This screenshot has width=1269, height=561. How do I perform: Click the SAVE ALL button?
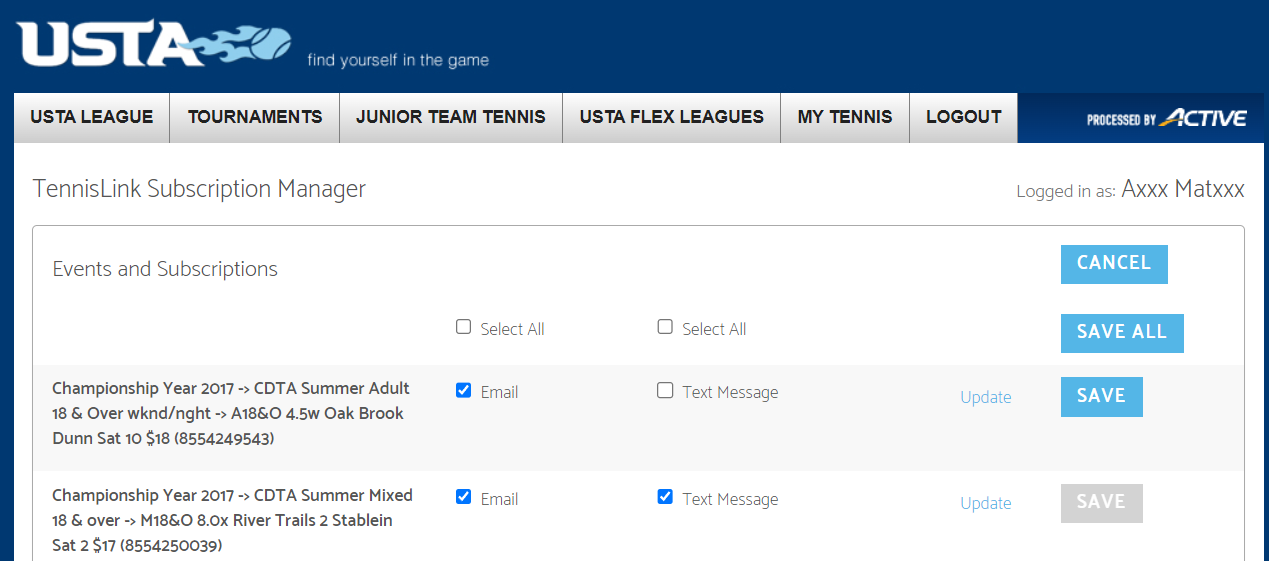[x=1122, y=333]
